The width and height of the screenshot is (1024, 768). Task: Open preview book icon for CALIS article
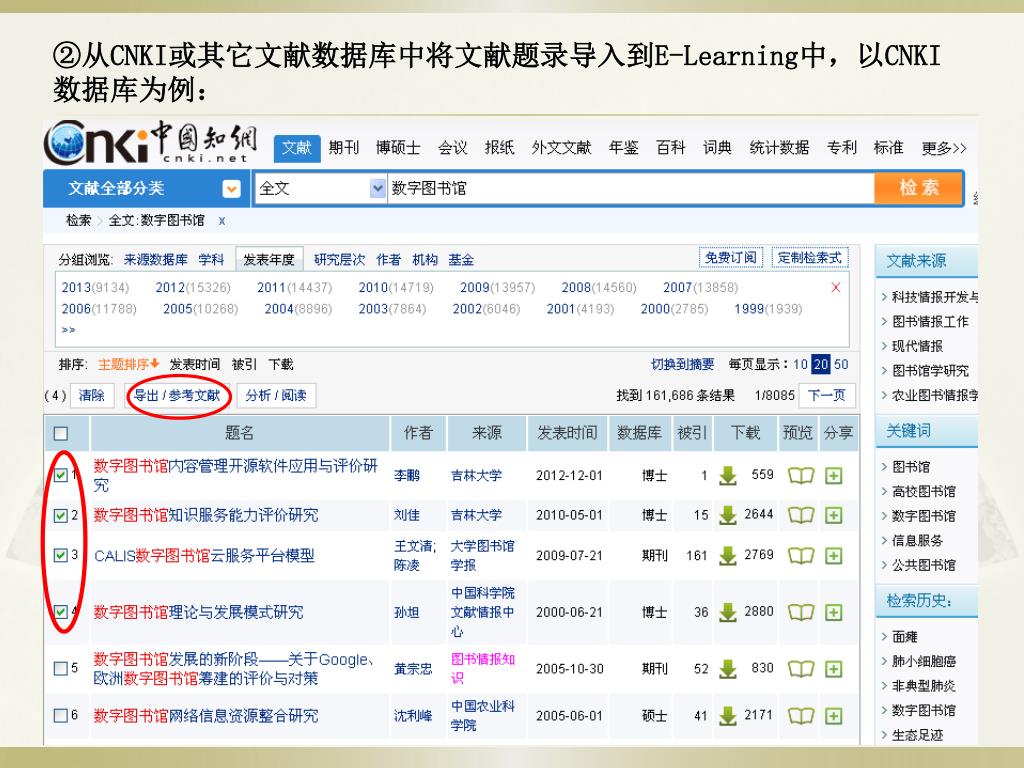coord(801,556)
